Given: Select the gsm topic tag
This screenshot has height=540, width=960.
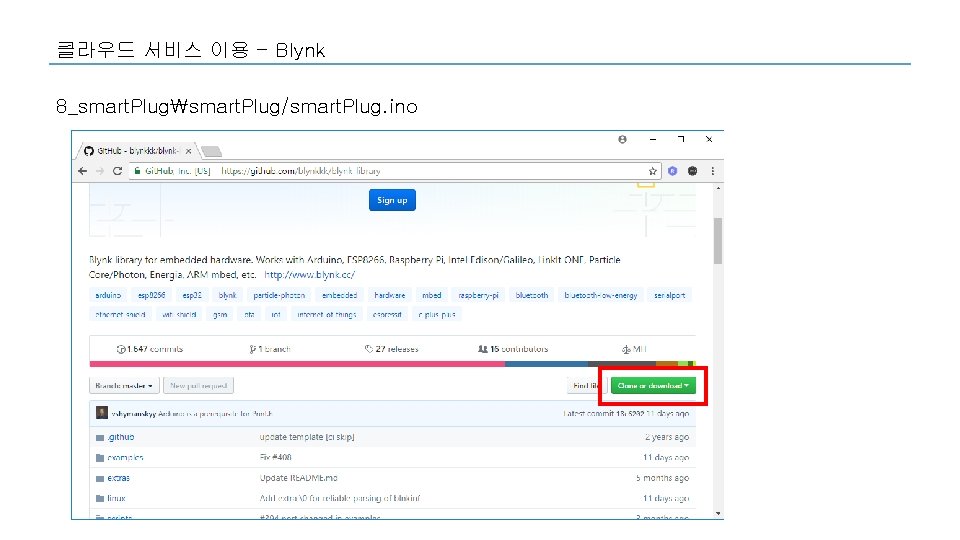Looking at the screenshot, I should tap(220, 315).
